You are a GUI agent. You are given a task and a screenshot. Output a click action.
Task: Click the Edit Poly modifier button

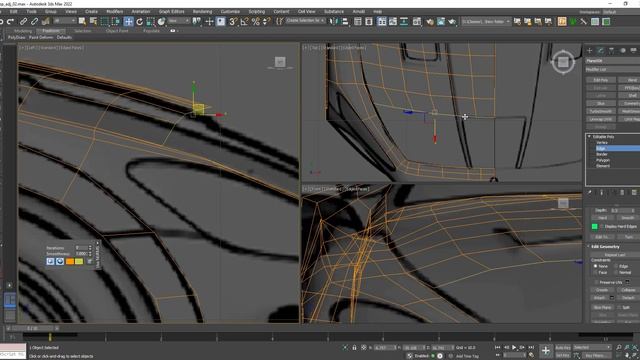[x=601, y=80]
